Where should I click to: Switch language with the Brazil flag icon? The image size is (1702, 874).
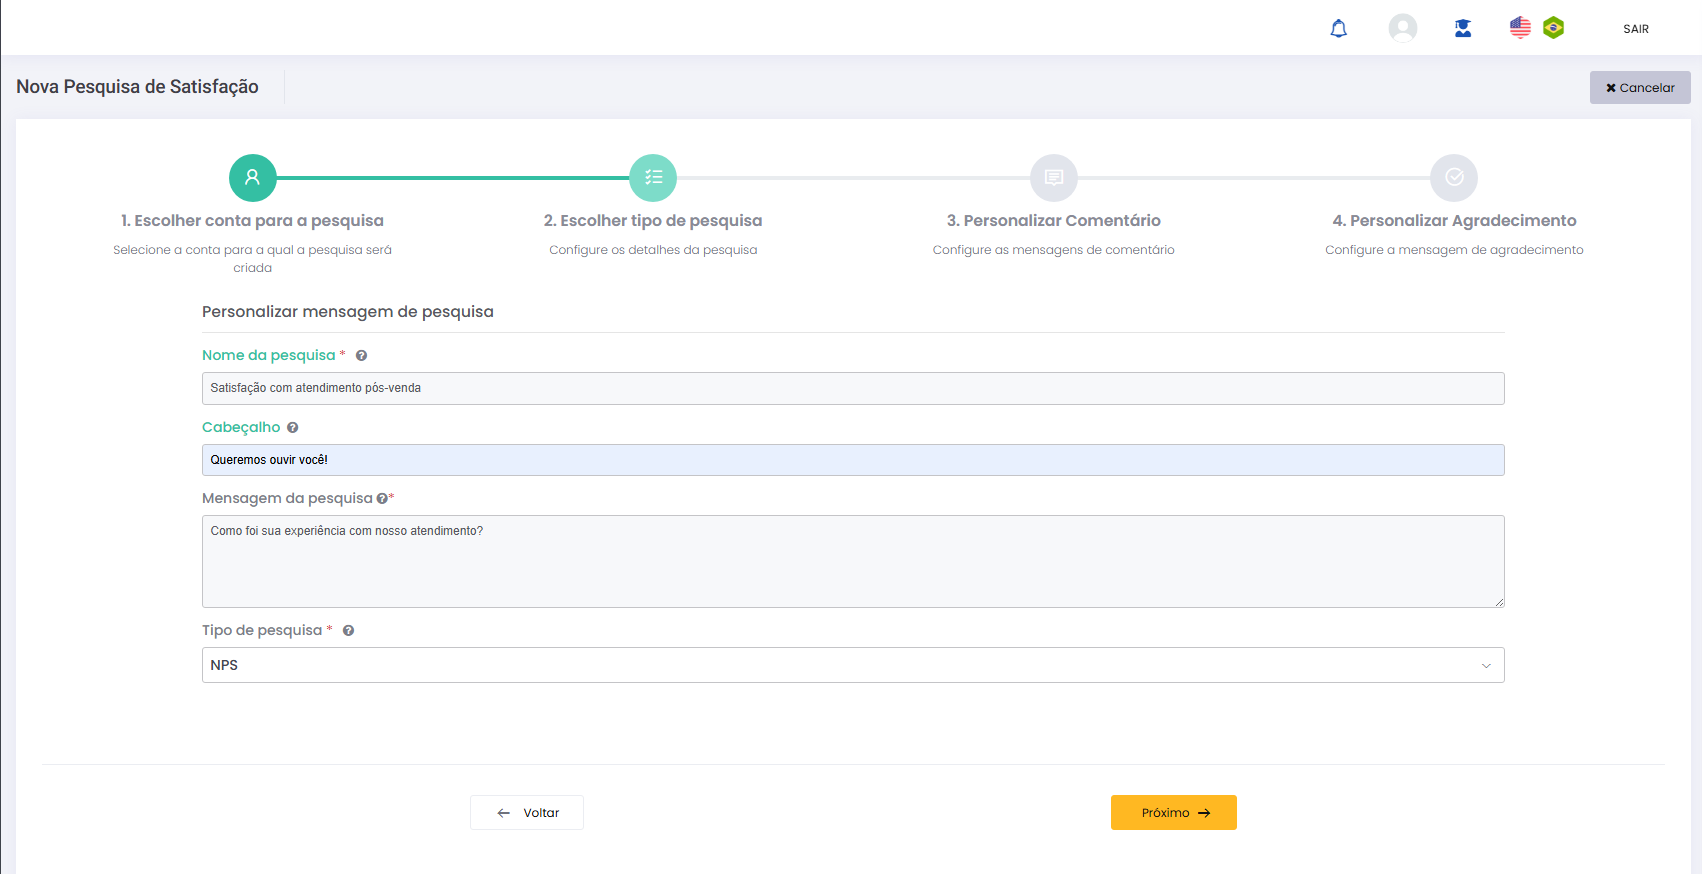tap(1553, 28)
